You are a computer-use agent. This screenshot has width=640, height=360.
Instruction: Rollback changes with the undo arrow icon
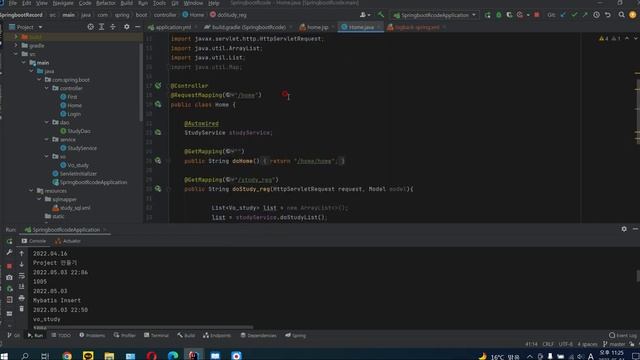tap(608, 15)
